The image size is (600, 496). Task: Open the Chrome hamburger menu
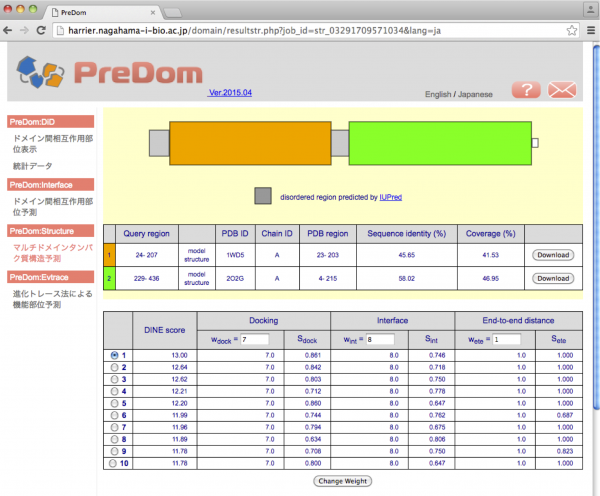[587, 31]
